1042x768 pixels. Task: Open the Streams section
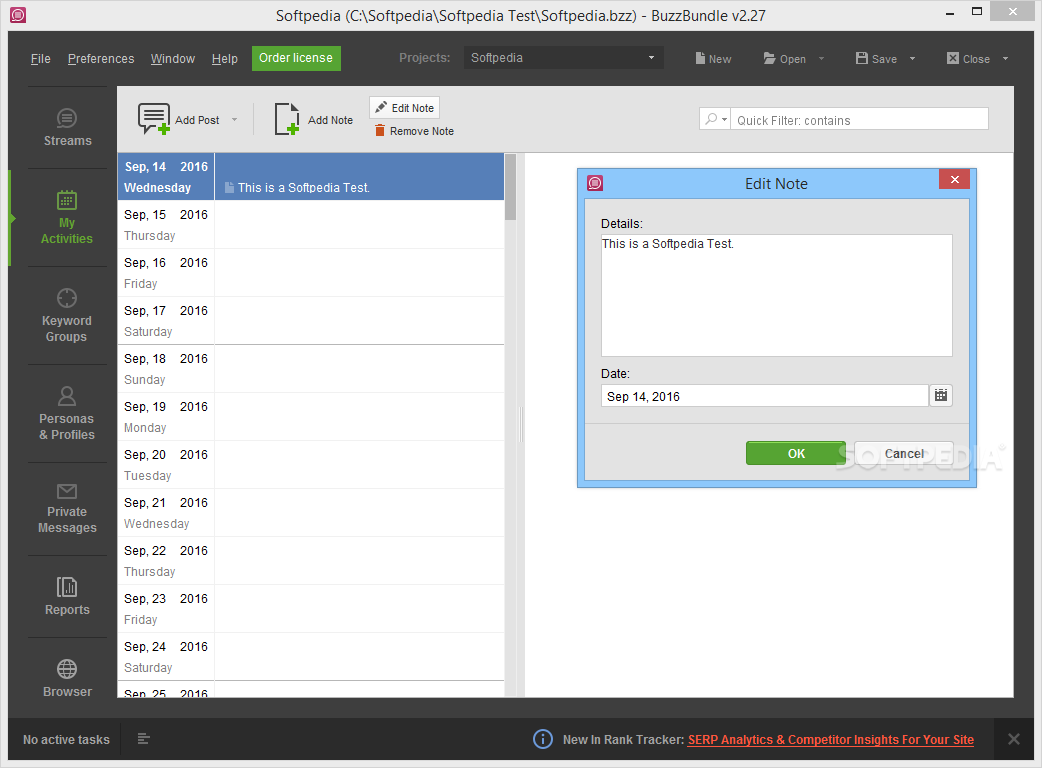(x=67, y=128)
